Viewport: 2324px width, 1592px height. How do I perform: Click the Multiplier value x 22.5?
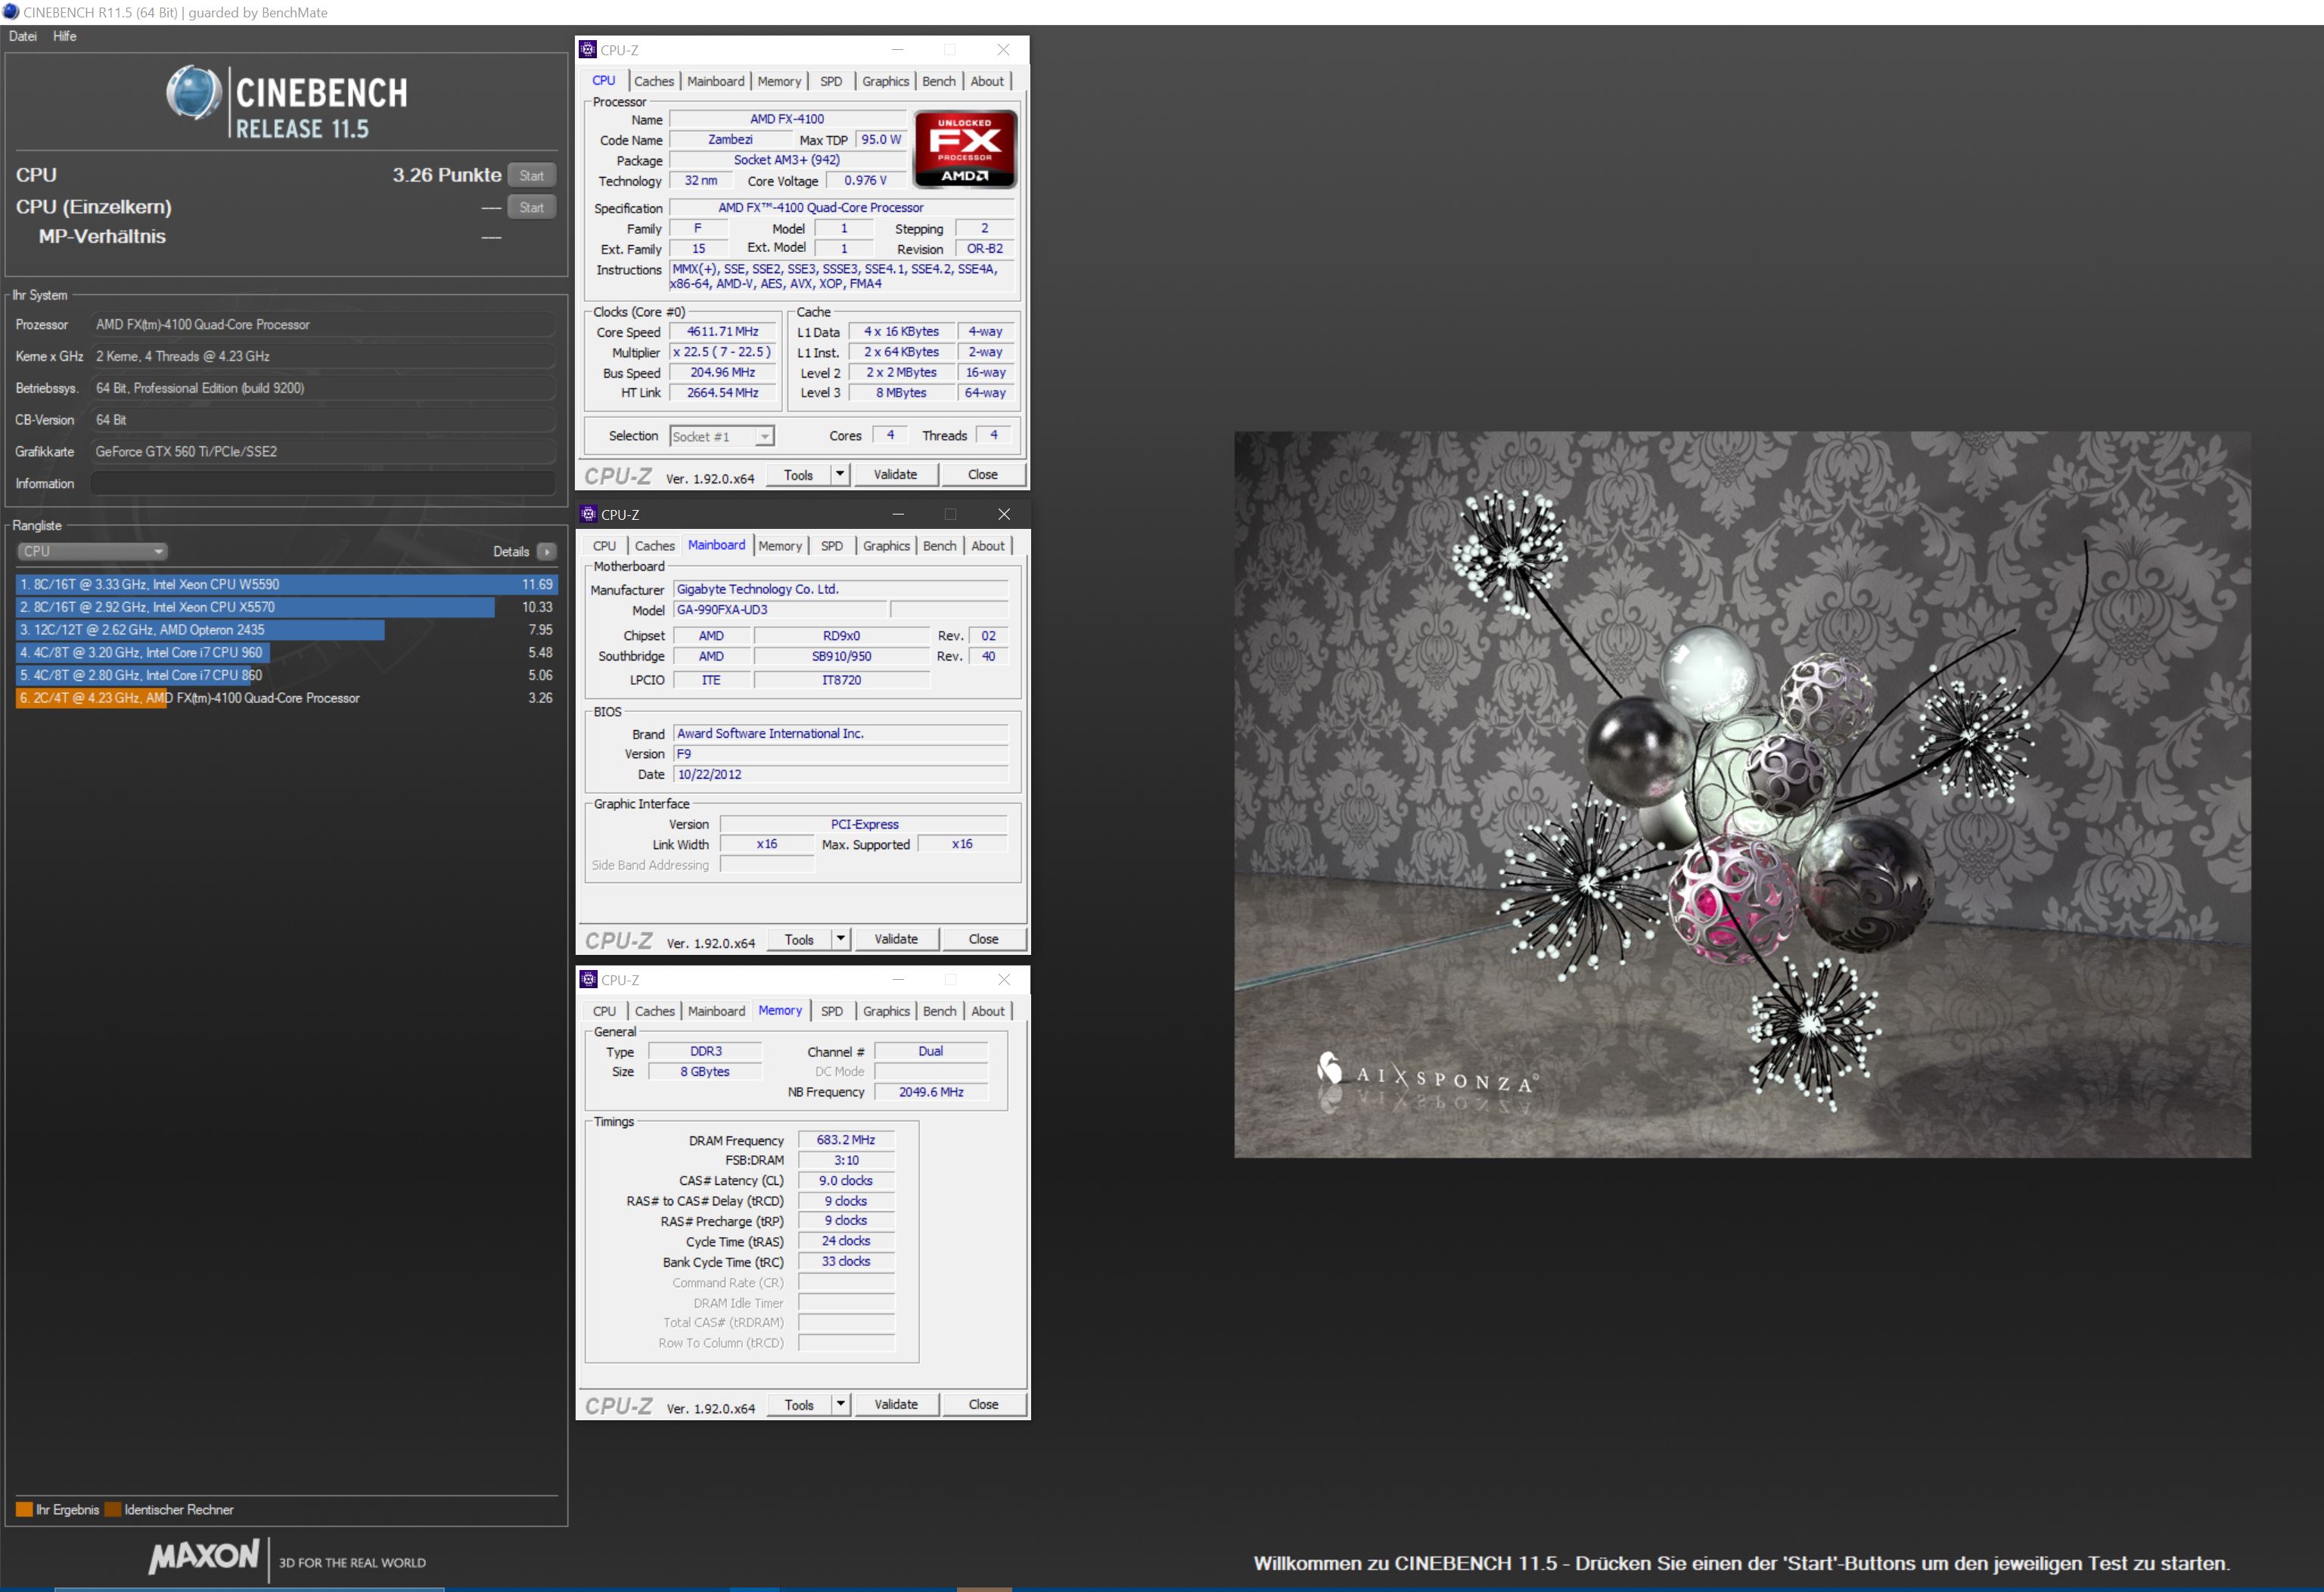(723, 352)
